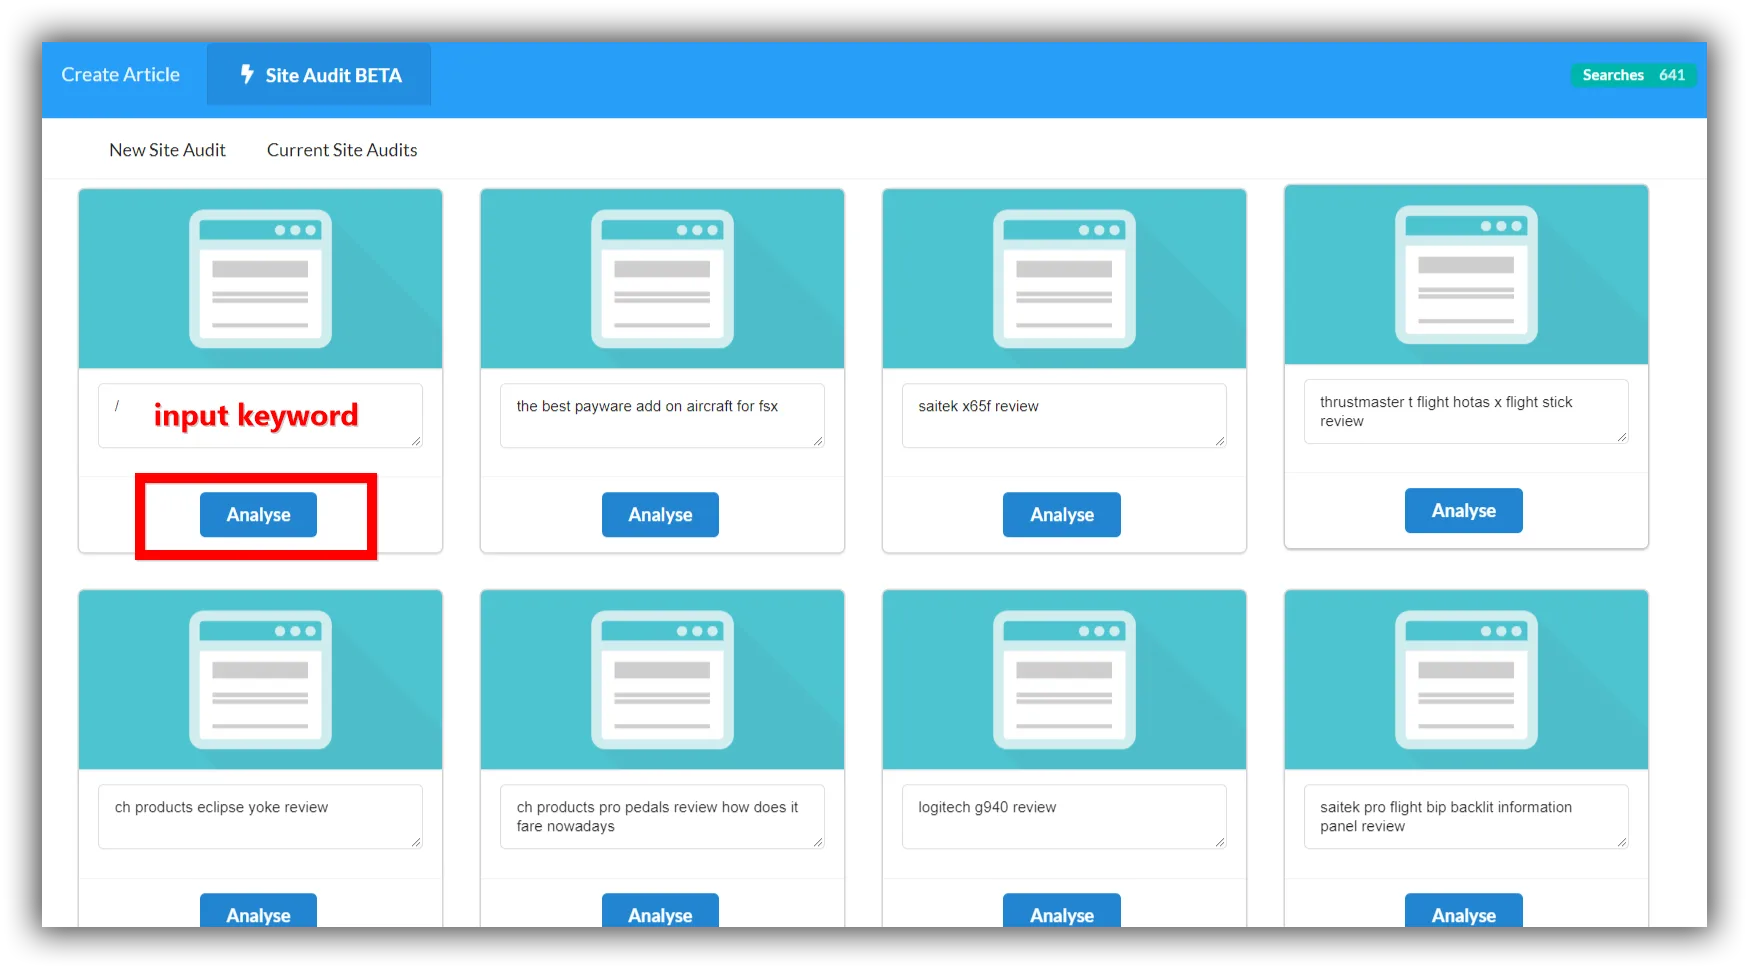
Task: Open the New Site Audit submenu
Action: [x=168, y=150]
